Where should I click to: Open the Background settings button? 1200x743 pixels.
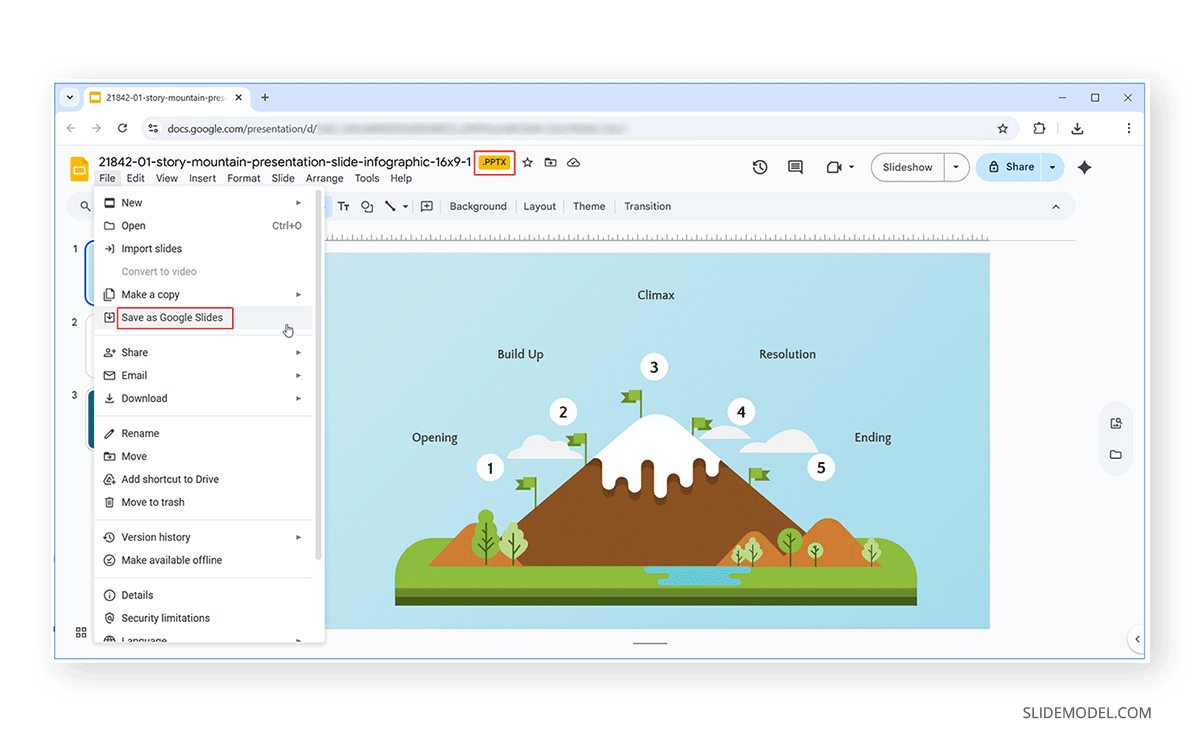(478, 206)
